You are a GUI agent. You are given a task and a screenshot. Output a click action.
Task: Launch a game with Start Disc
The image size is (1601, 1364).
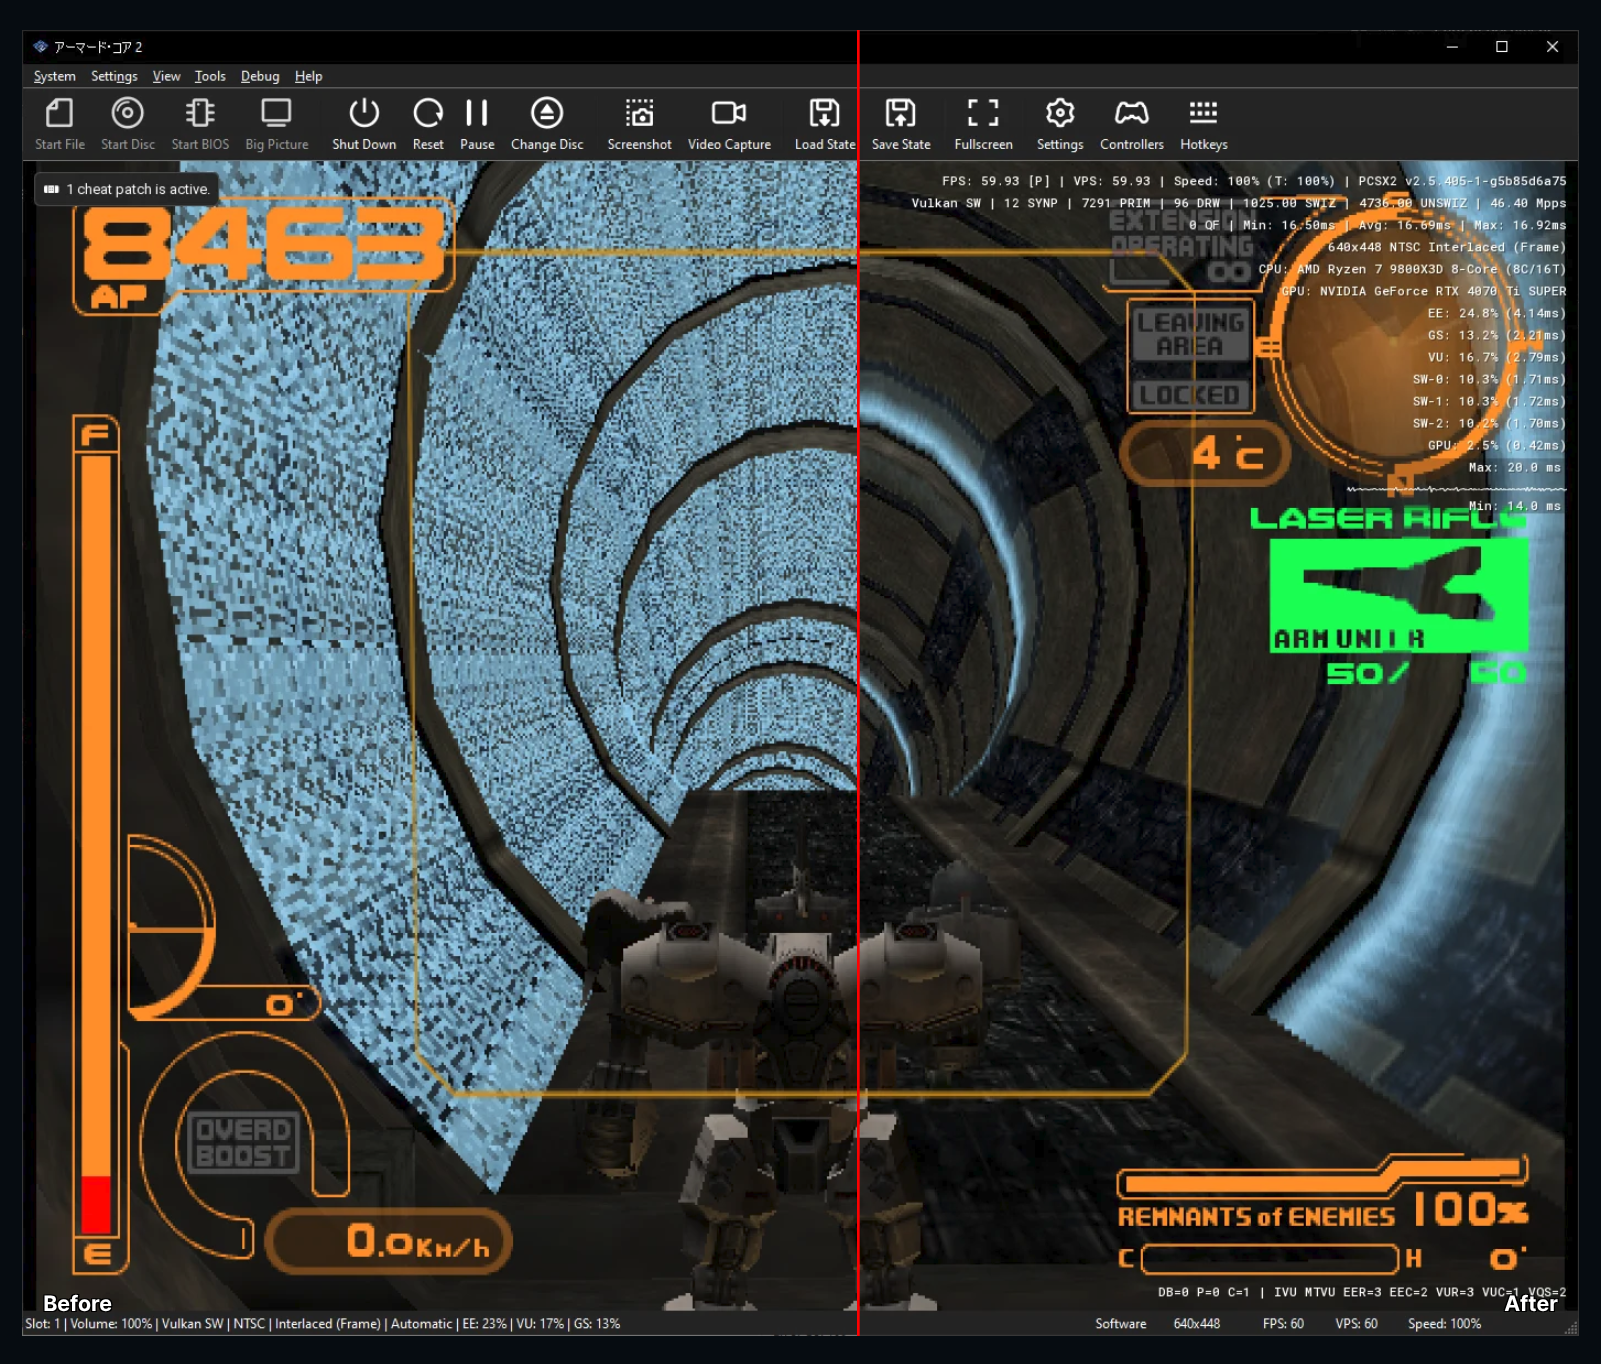coord(128,123)
